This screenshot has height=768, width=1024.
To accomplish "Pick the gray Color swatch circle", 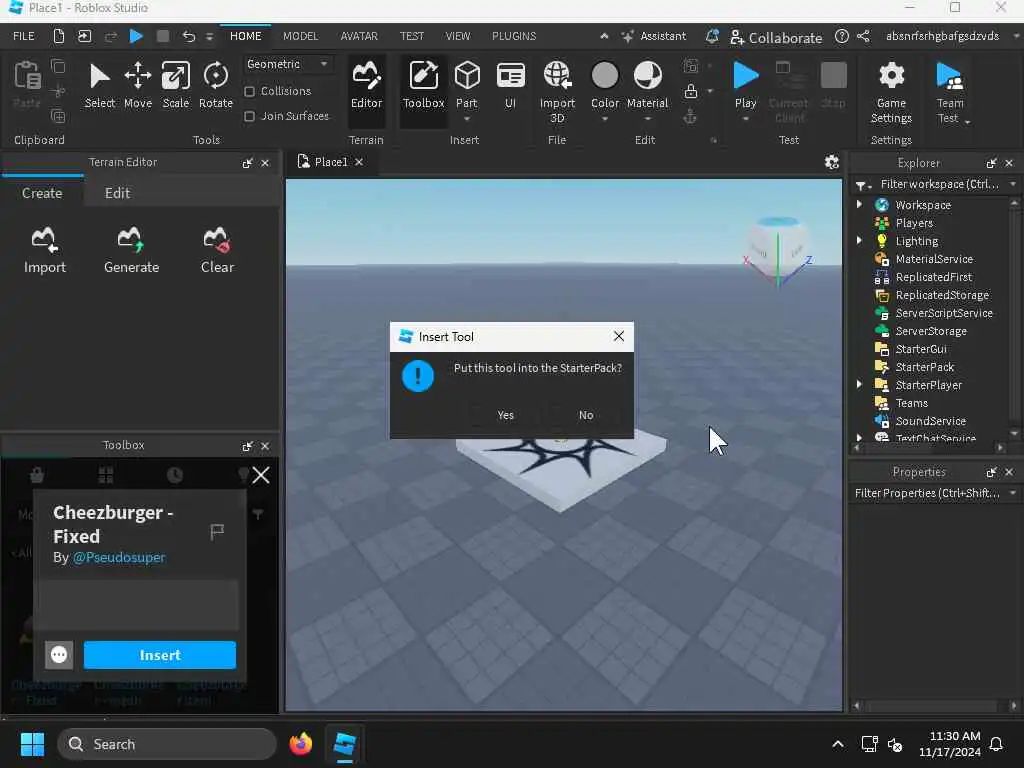I will tap(605, 75).
